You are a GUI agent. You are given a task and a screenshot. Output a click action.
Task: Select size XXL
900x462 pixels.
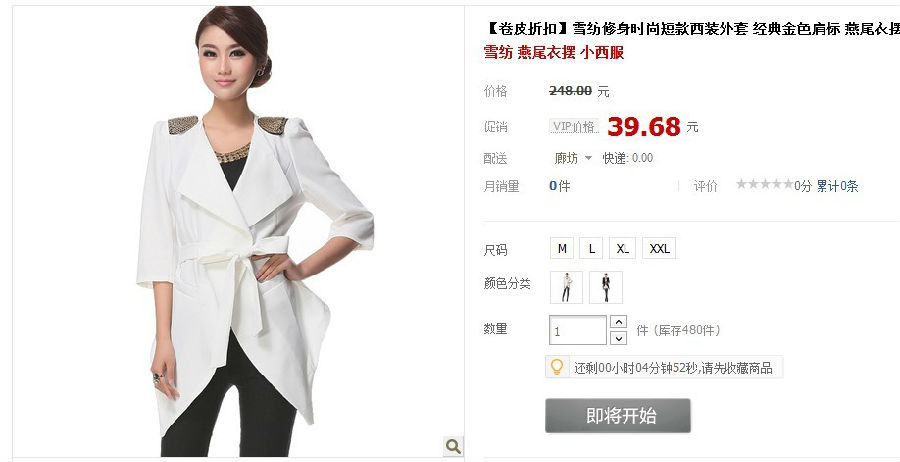(659, 249)
